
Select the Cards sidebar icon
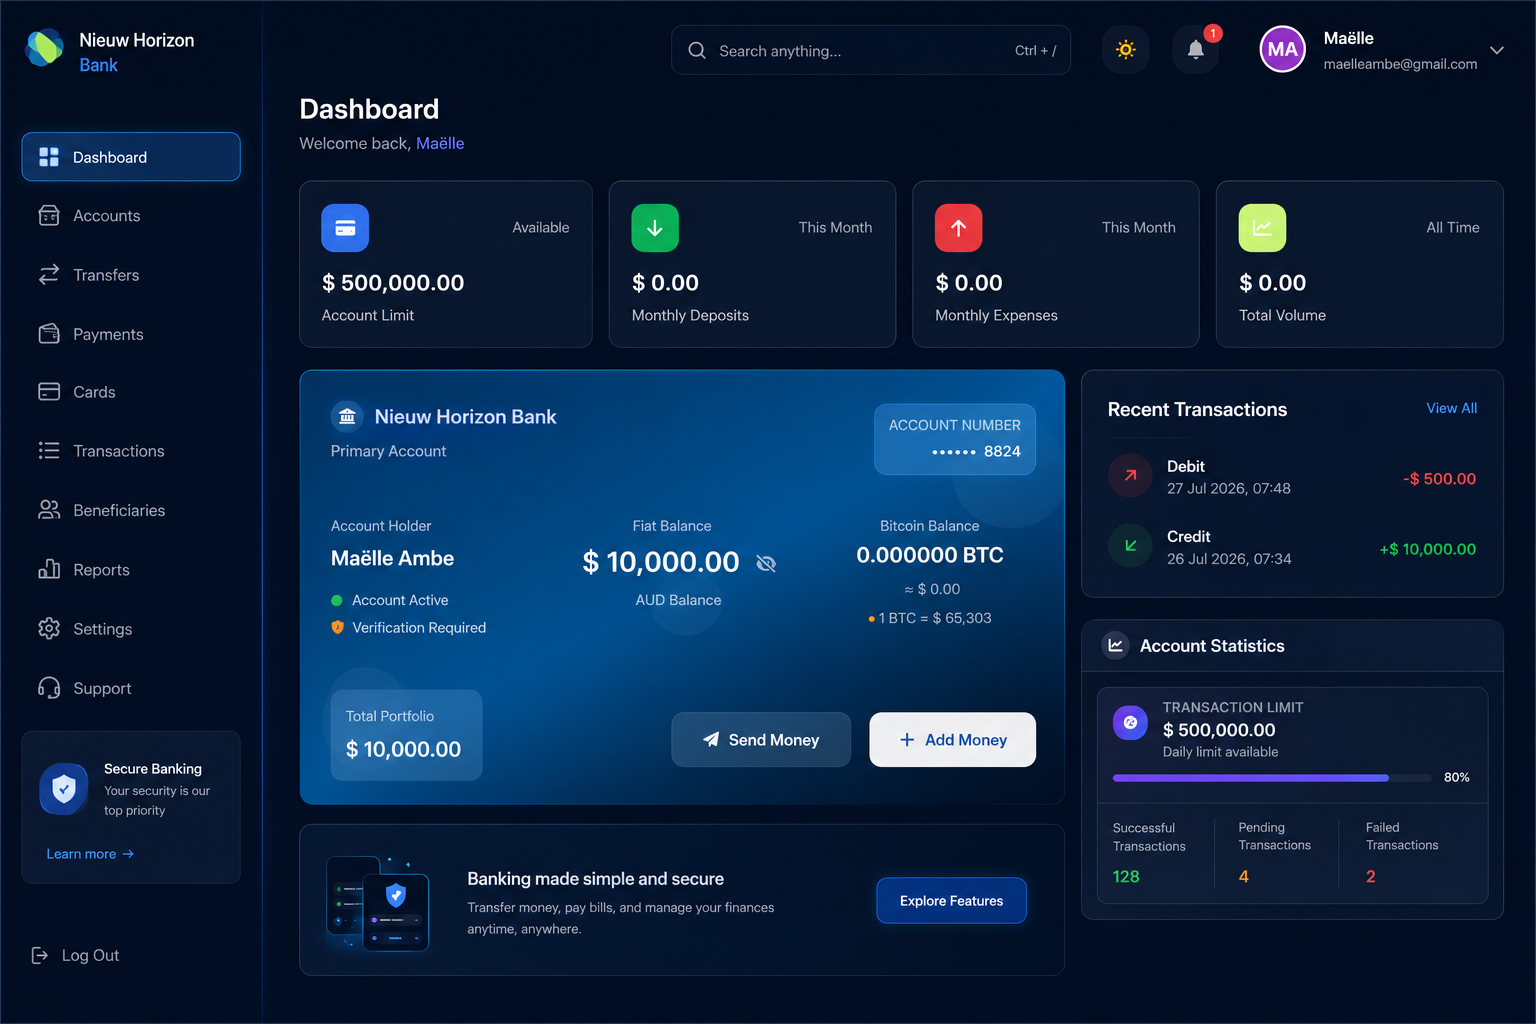click(49, 392)
